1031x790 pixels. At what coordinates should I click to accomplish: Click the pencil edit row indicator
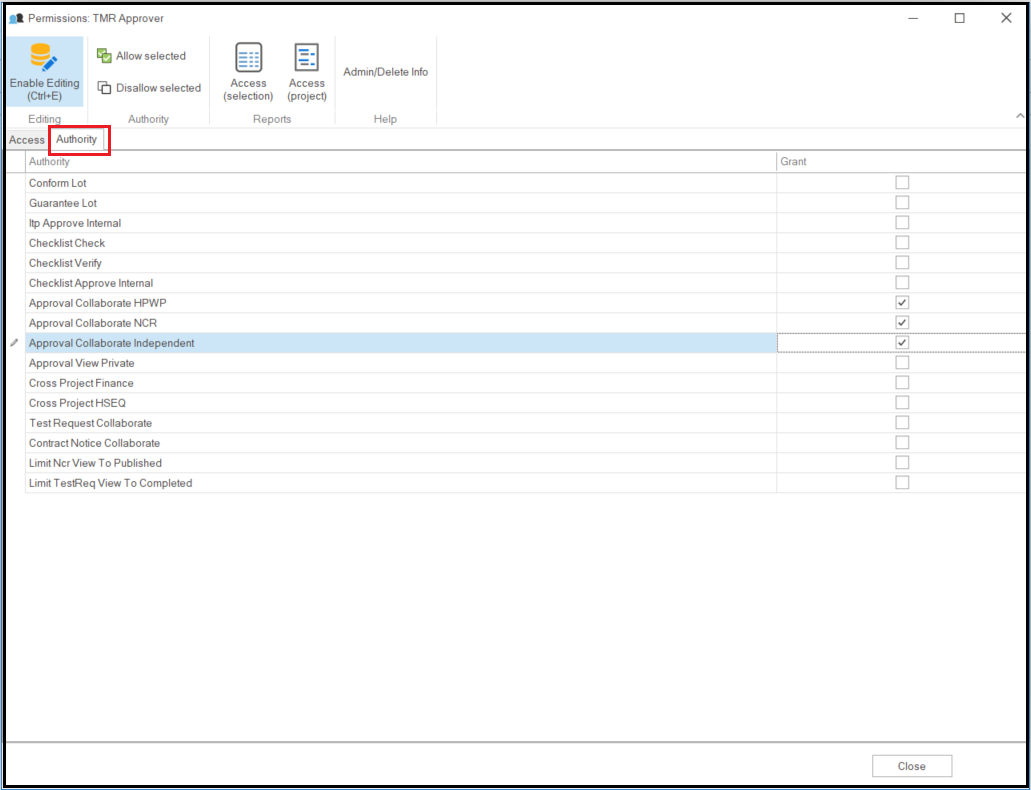coord(14,343)
